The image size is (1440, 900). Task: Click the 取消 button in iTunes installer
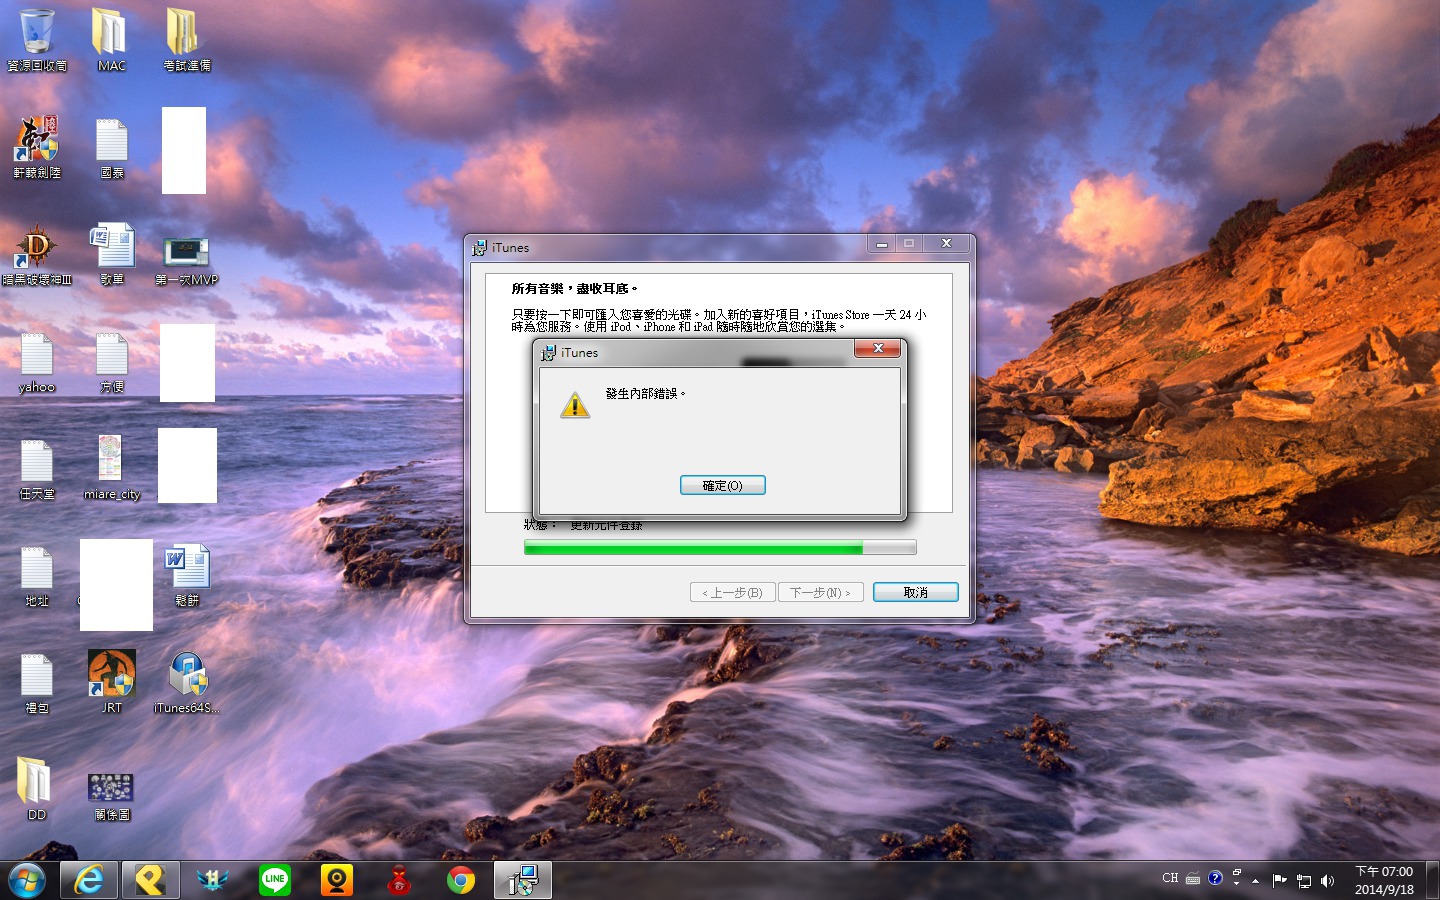point(915,592)
